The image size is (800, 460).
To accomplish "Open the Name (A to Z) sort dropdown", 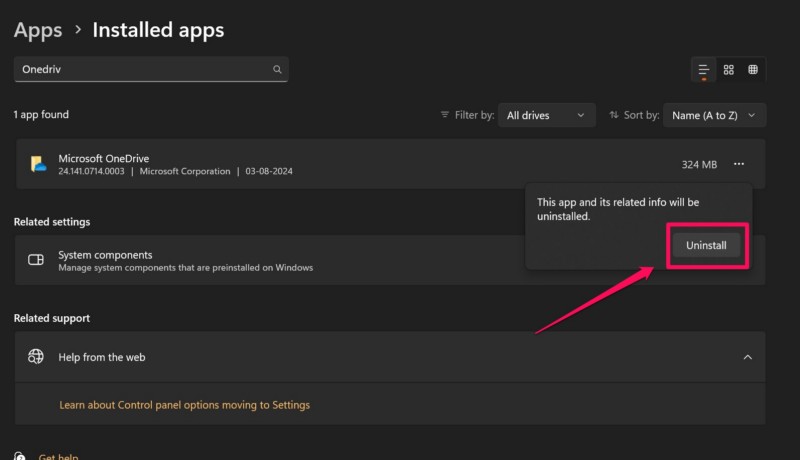I will click(714, 116).
